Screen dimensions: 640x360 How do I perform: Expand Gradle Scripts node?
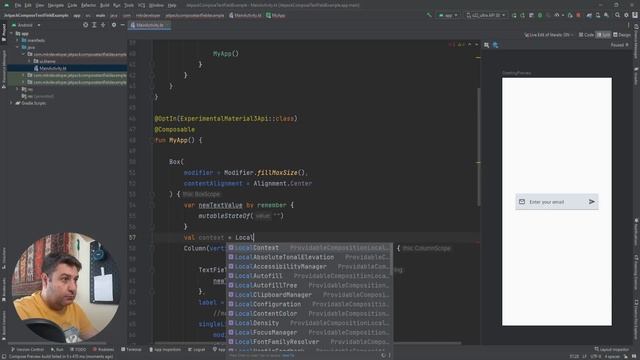[11, 103]
